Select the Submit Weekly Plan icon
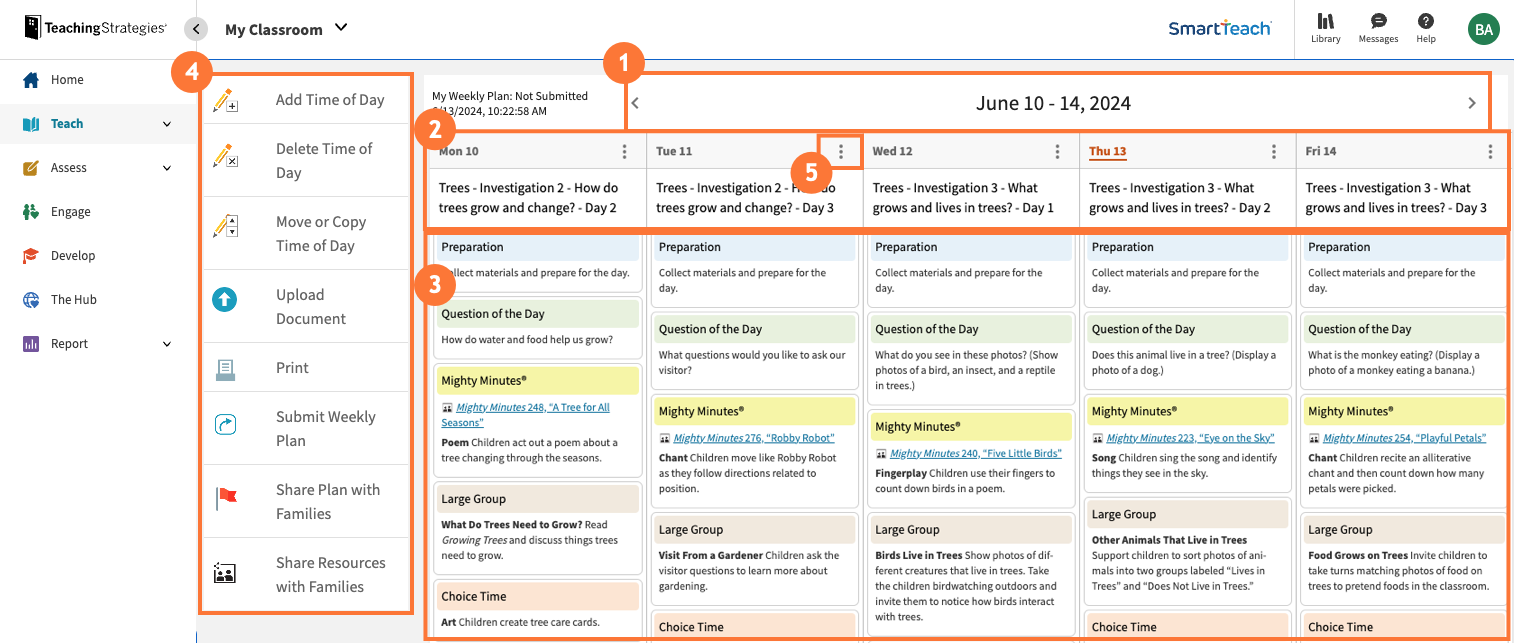Viewport: 1514px width, 643px height. click(224, 425)
